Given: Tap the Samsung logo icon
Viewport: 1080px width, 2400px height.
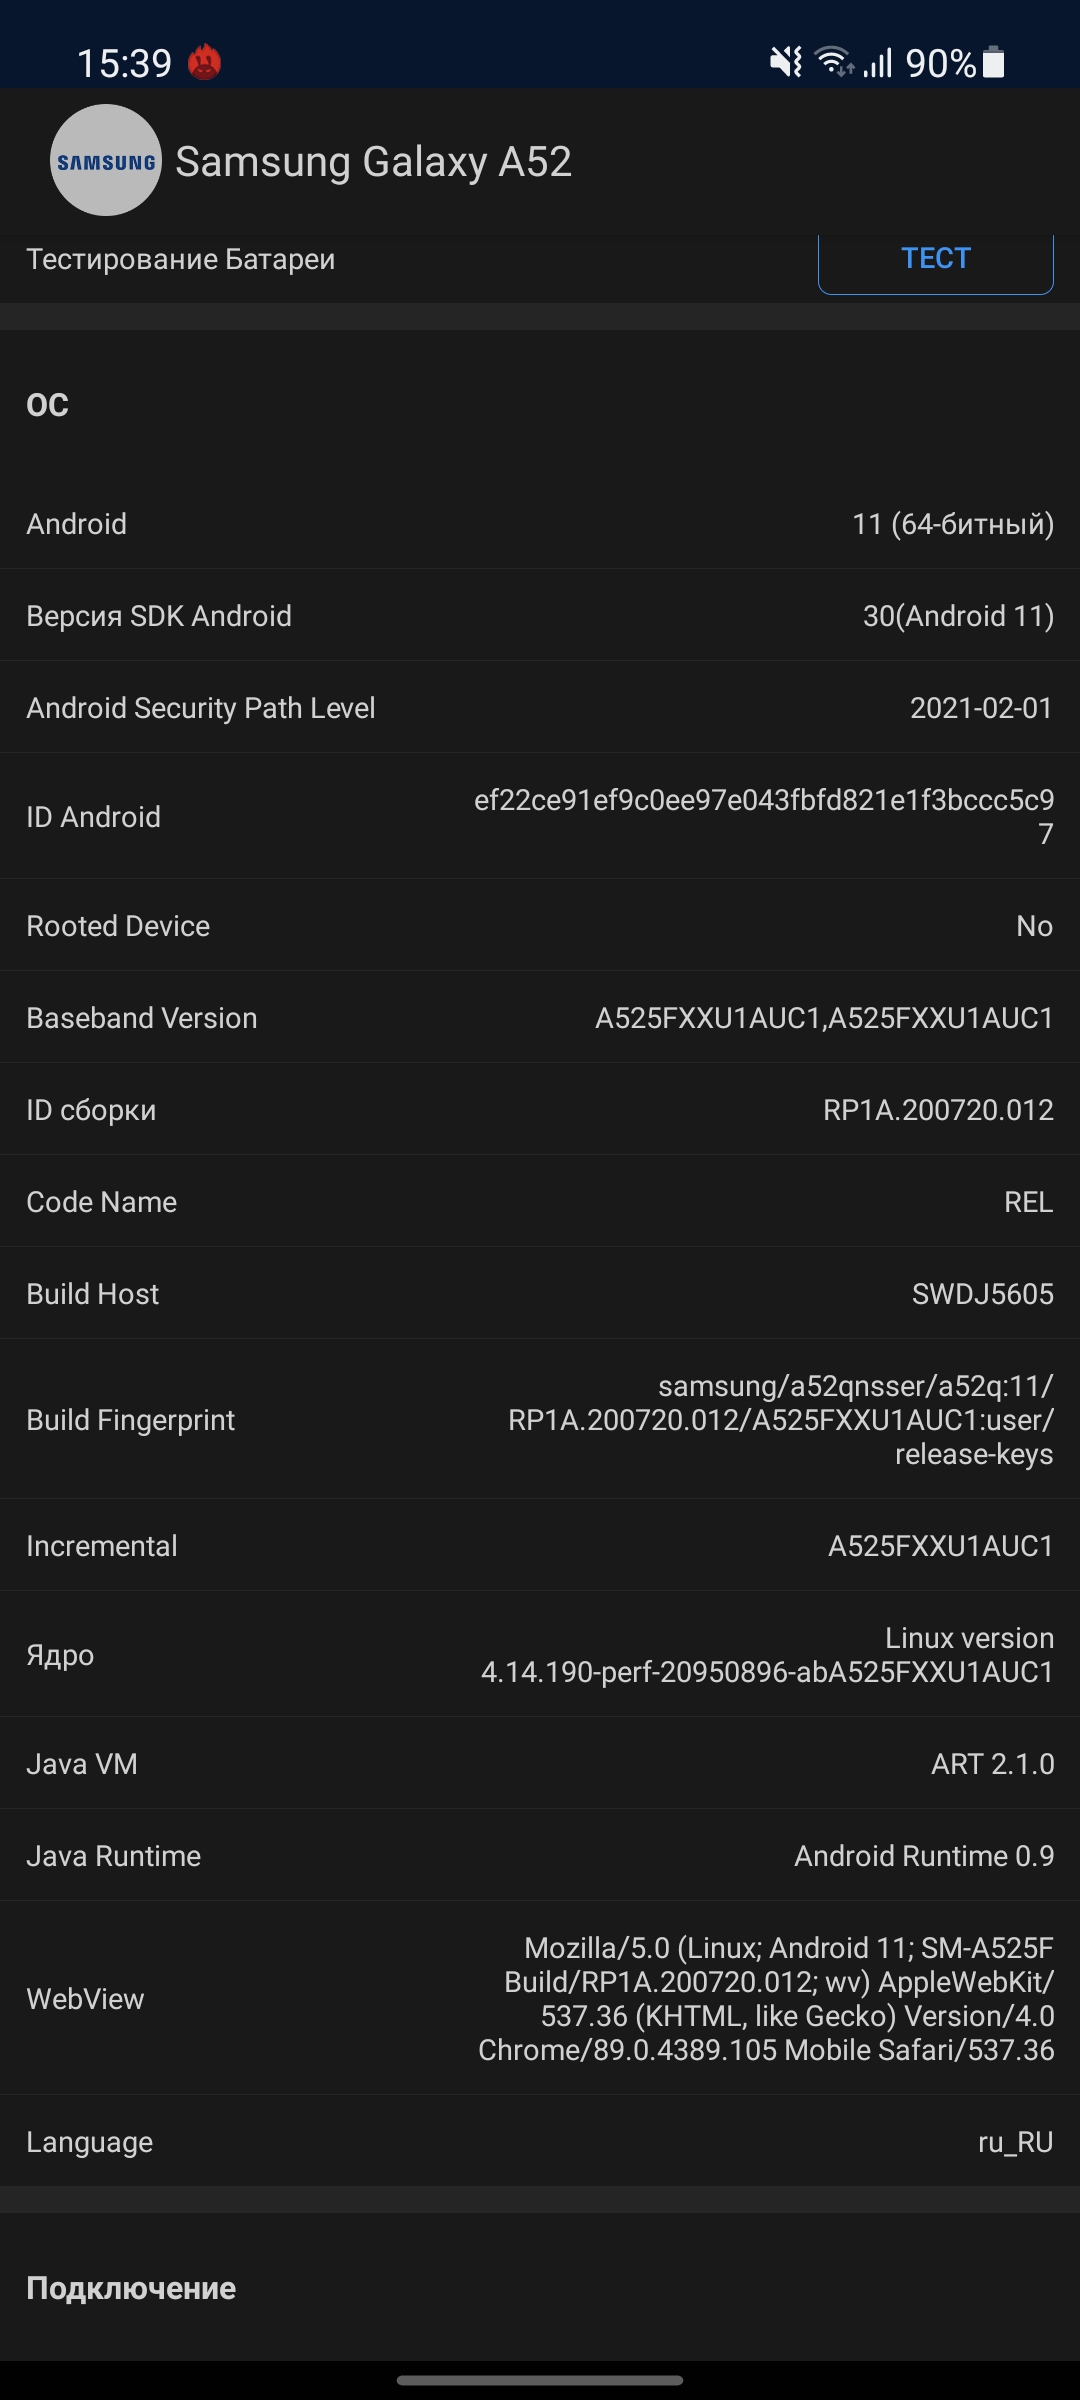Looking at the screenshot, I should click(106, 160).
